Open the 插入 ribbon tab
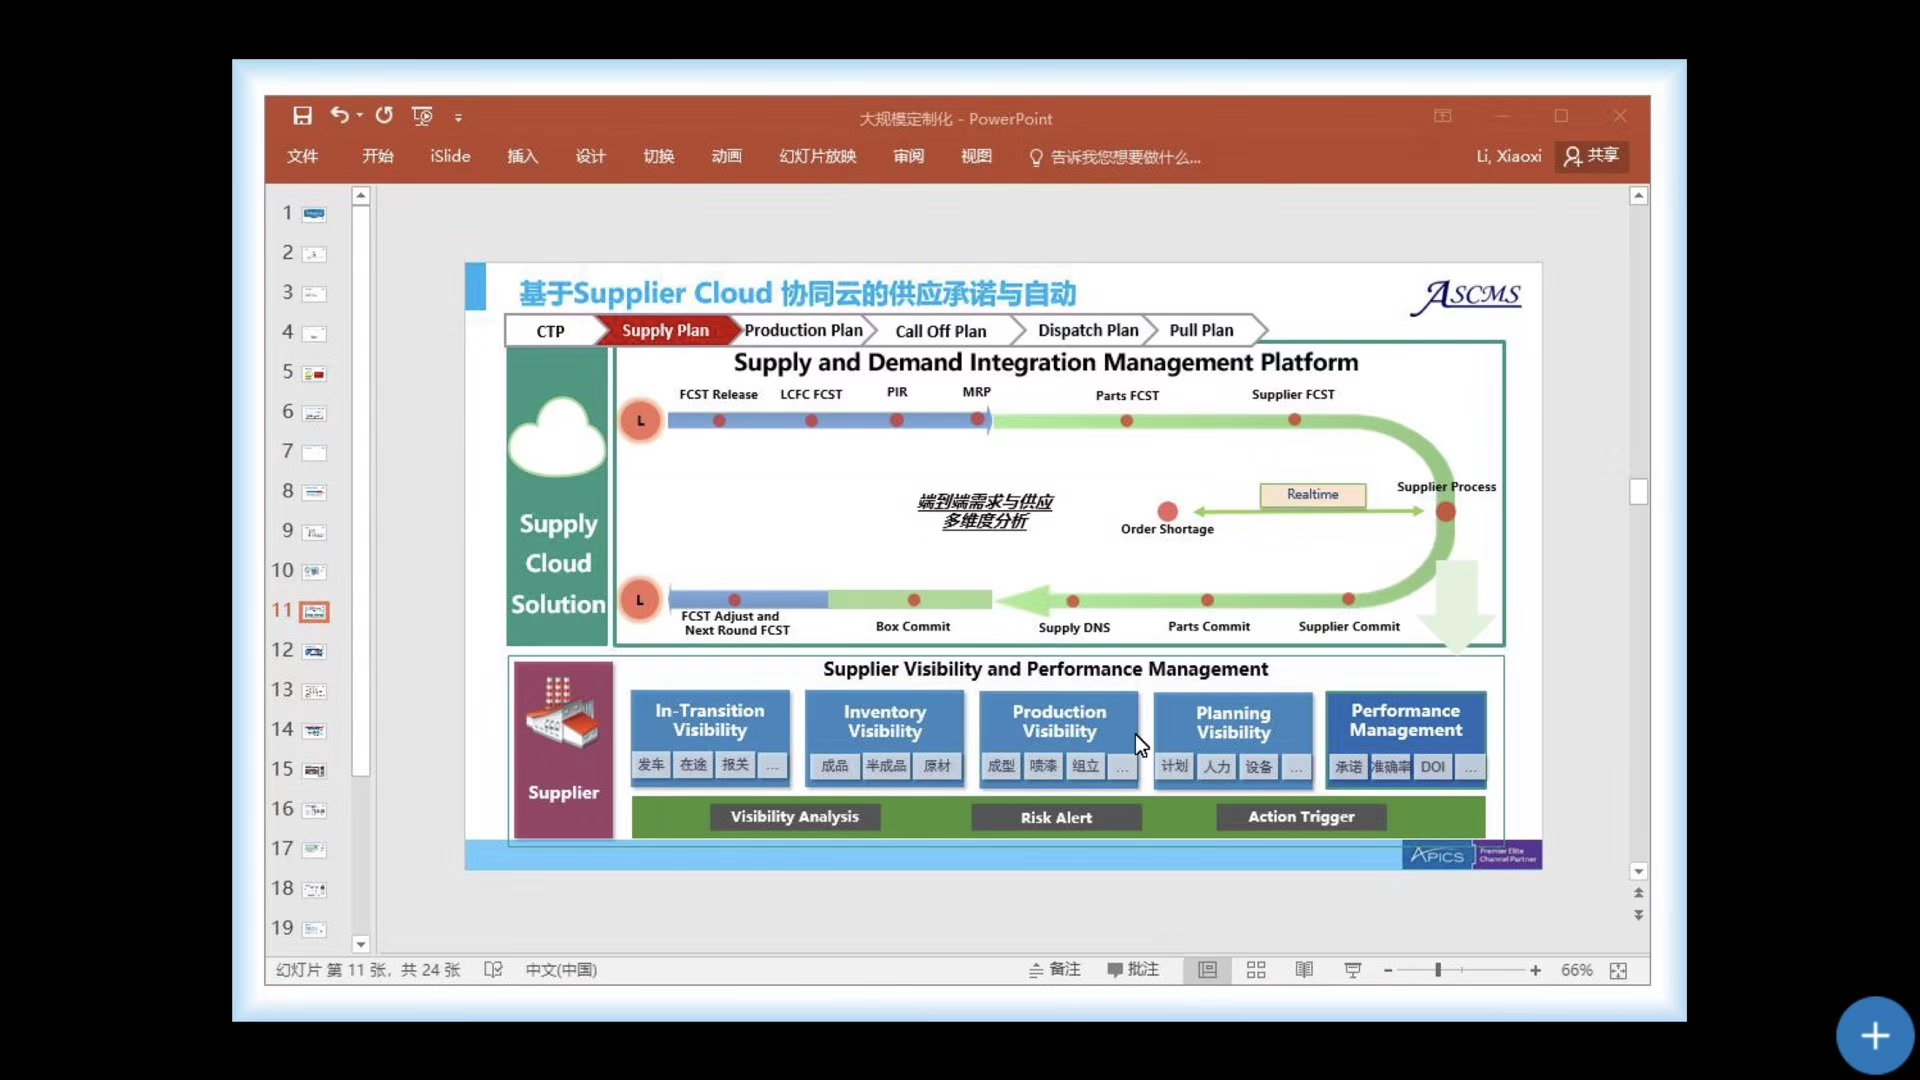Screen dimensions: 1920x1080 click(522, 156)
